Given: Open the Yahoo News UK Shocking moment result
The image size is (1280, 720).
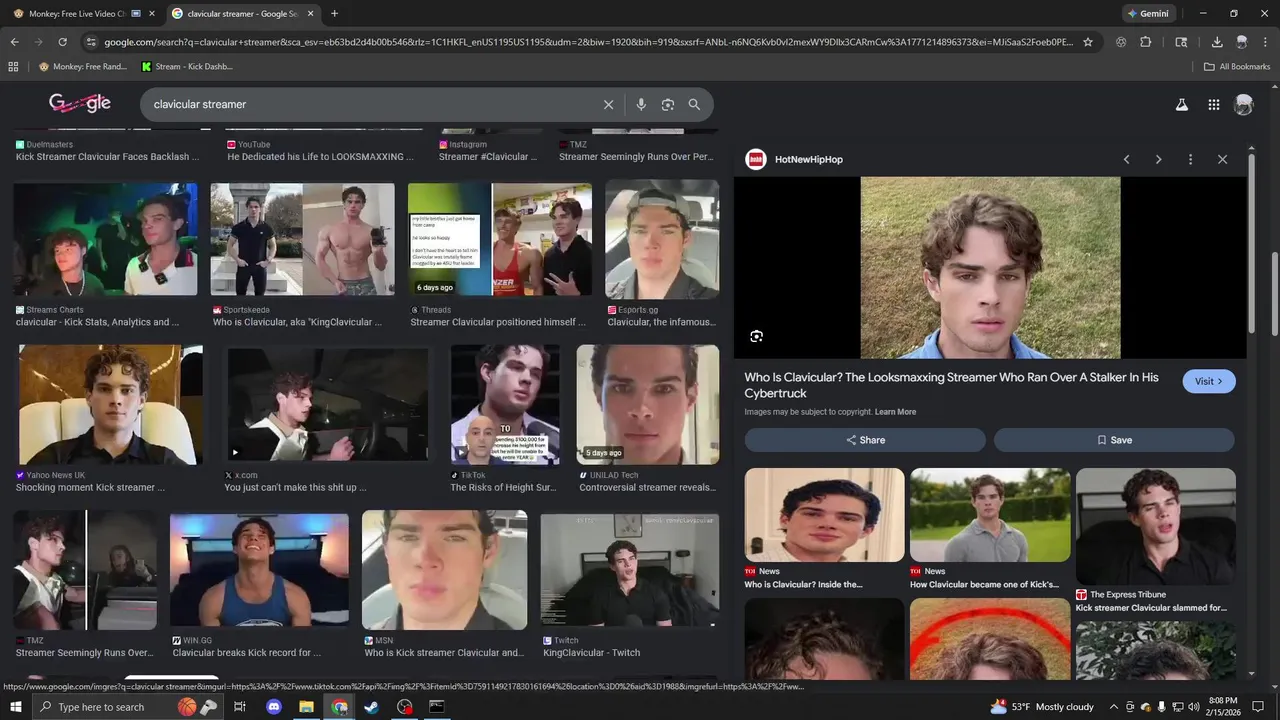Looking at the screenshot, I should 110,405.
